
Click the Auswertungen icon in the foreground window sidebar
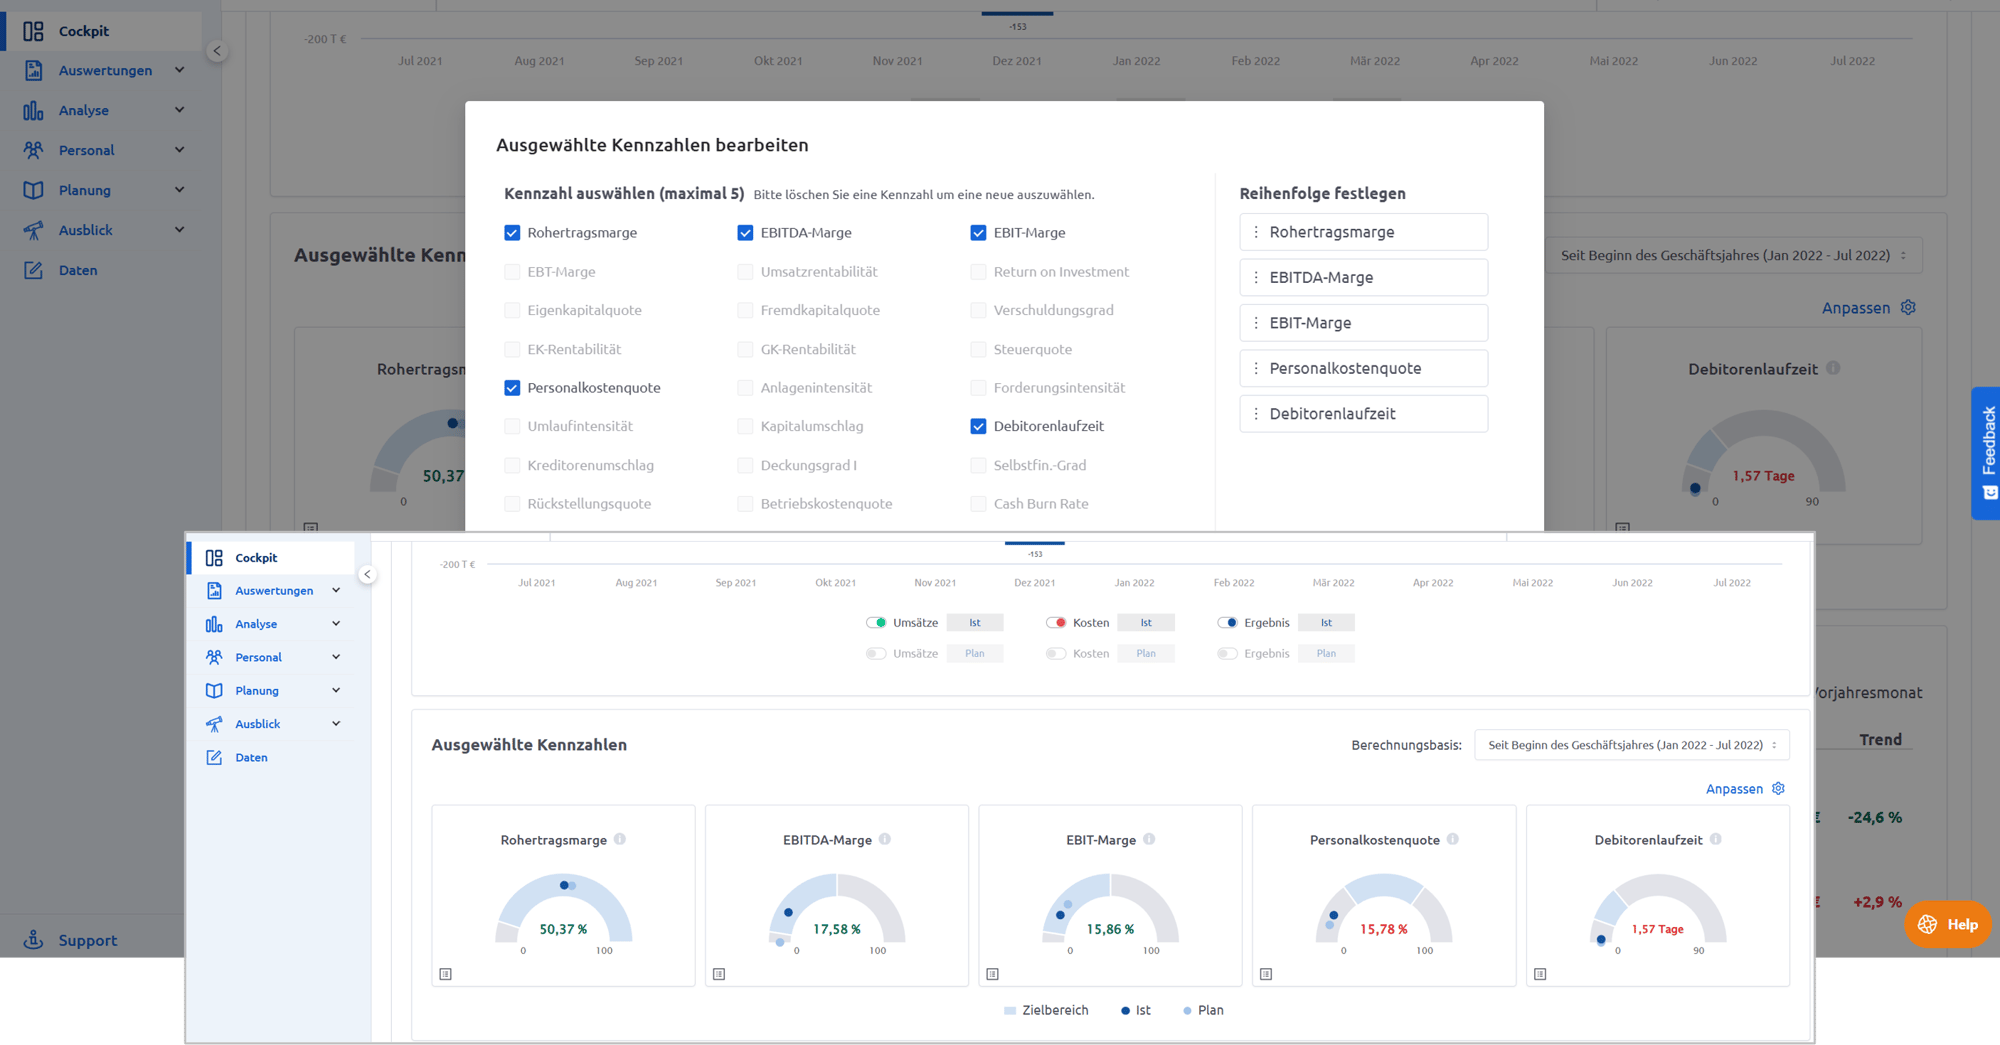tap(214, 591)
